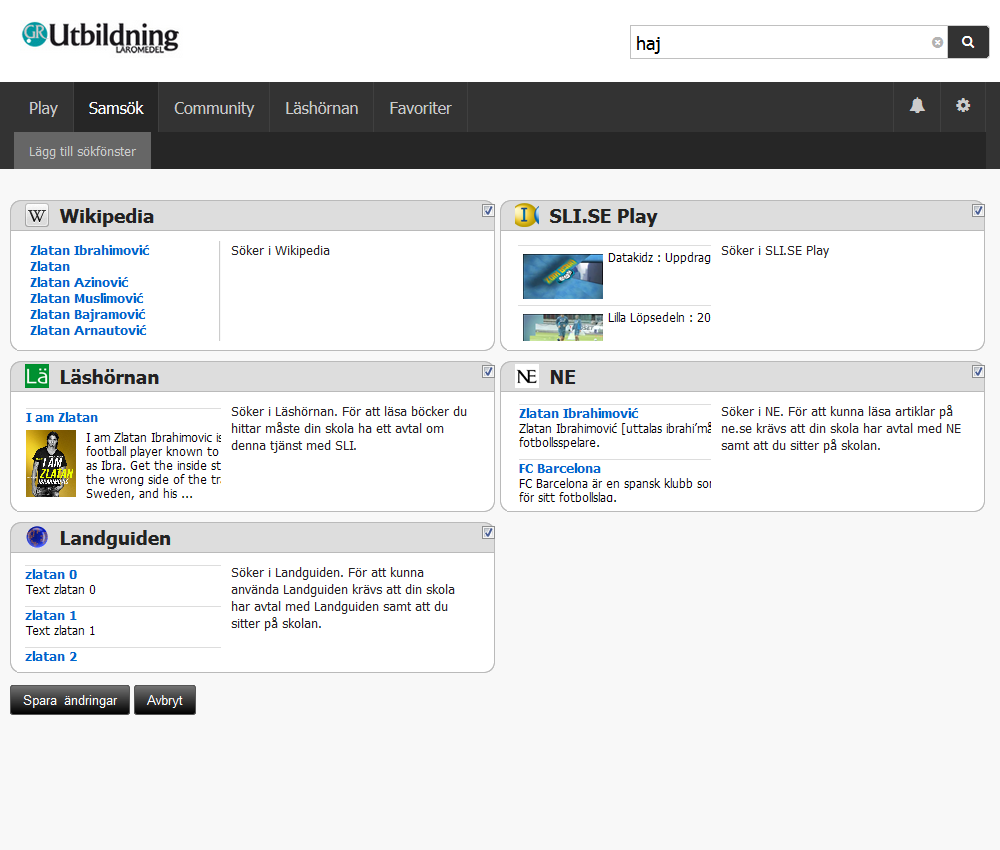This screenshot has width=1000, height=850.
Task: Click 'Text zlatan 1' description
Action: click(61, 631)
